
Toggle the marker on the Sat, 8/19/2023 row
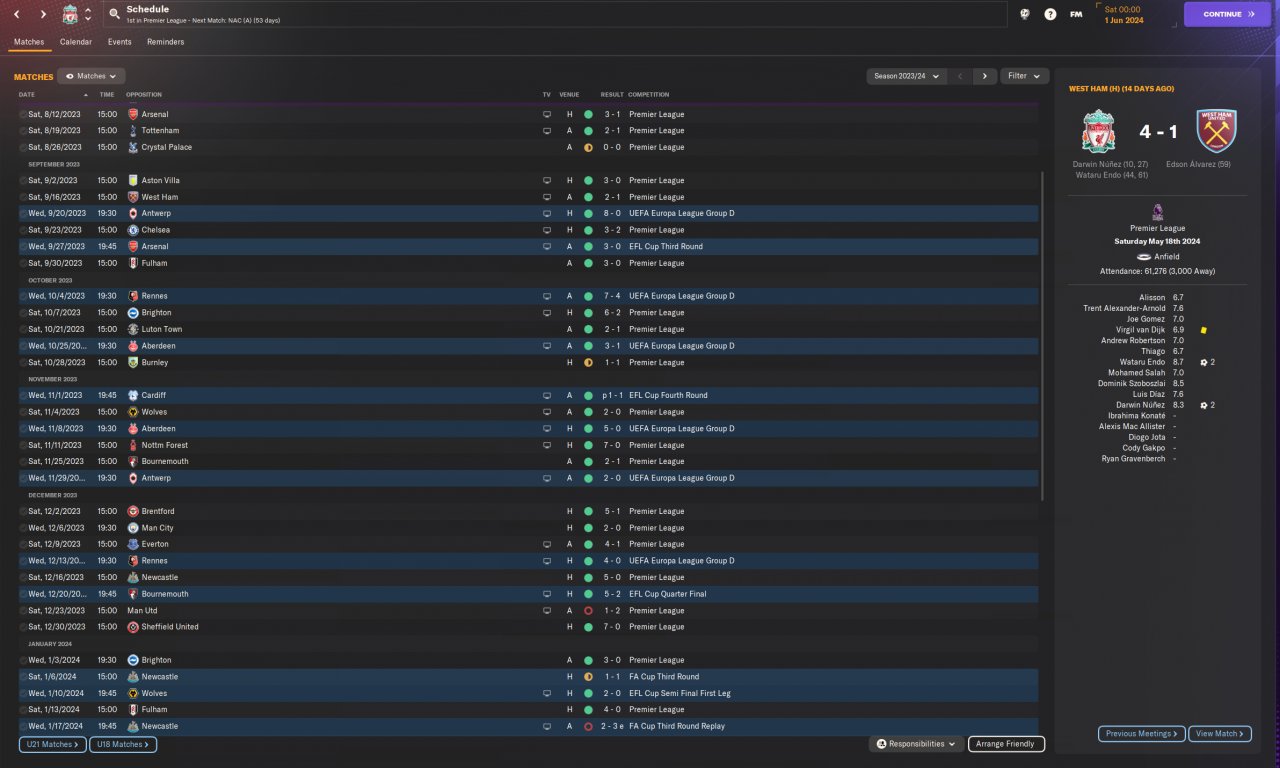click(23, 131)
